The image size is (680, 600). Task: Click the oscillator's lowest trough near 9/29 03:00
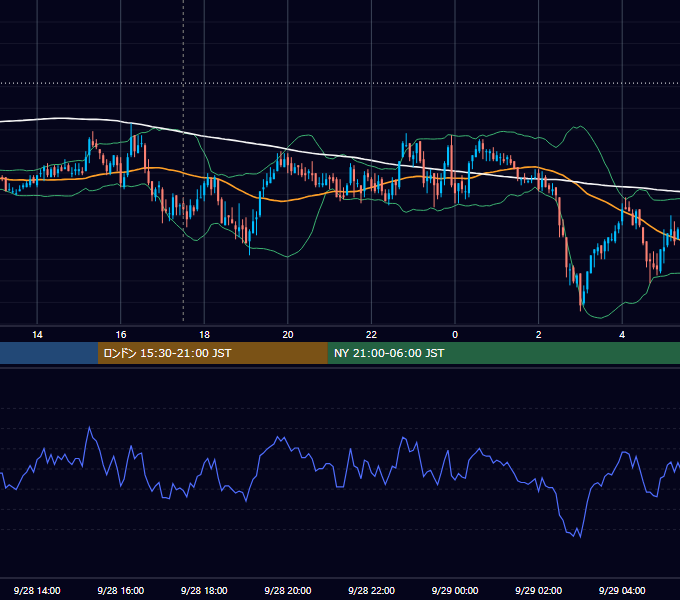(x=580, y=536)
